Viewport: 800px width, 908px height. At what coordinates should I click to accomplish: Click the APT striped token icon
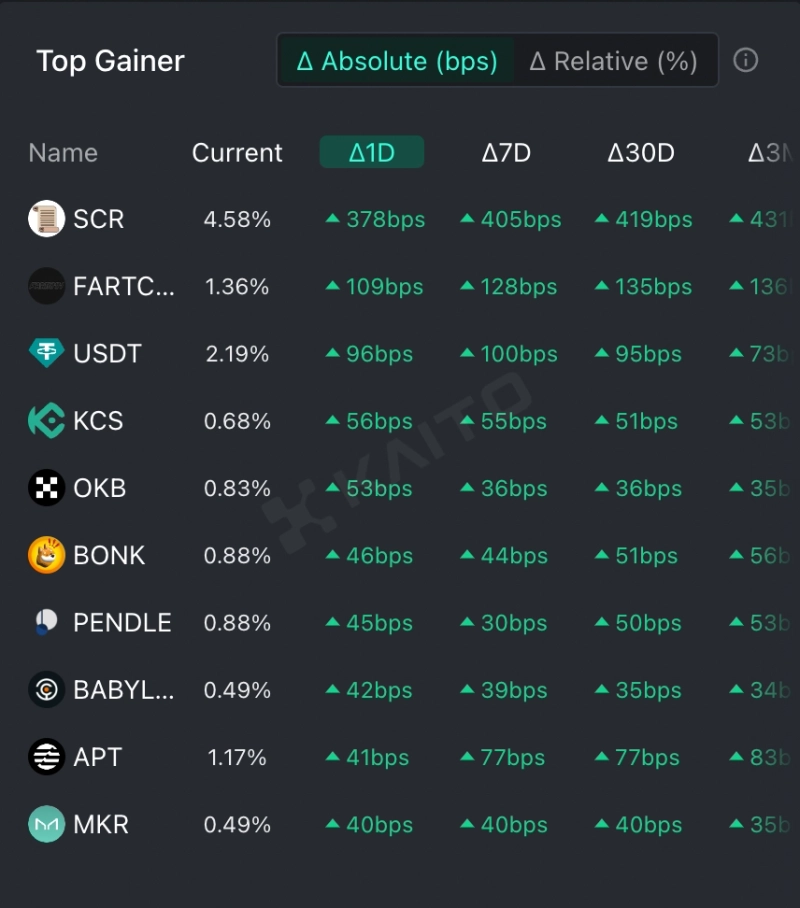pyautogui.click(x=46, y=757)
